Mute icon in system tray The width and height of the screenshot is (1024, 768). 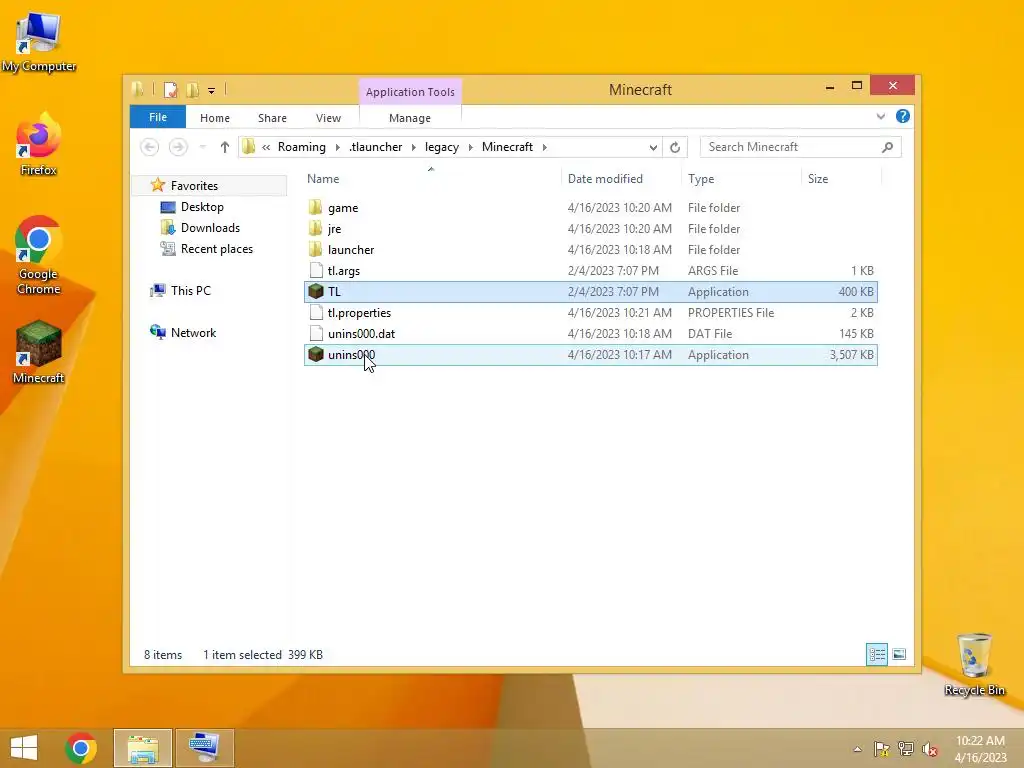pyautogui.click(x=929, y=749)
